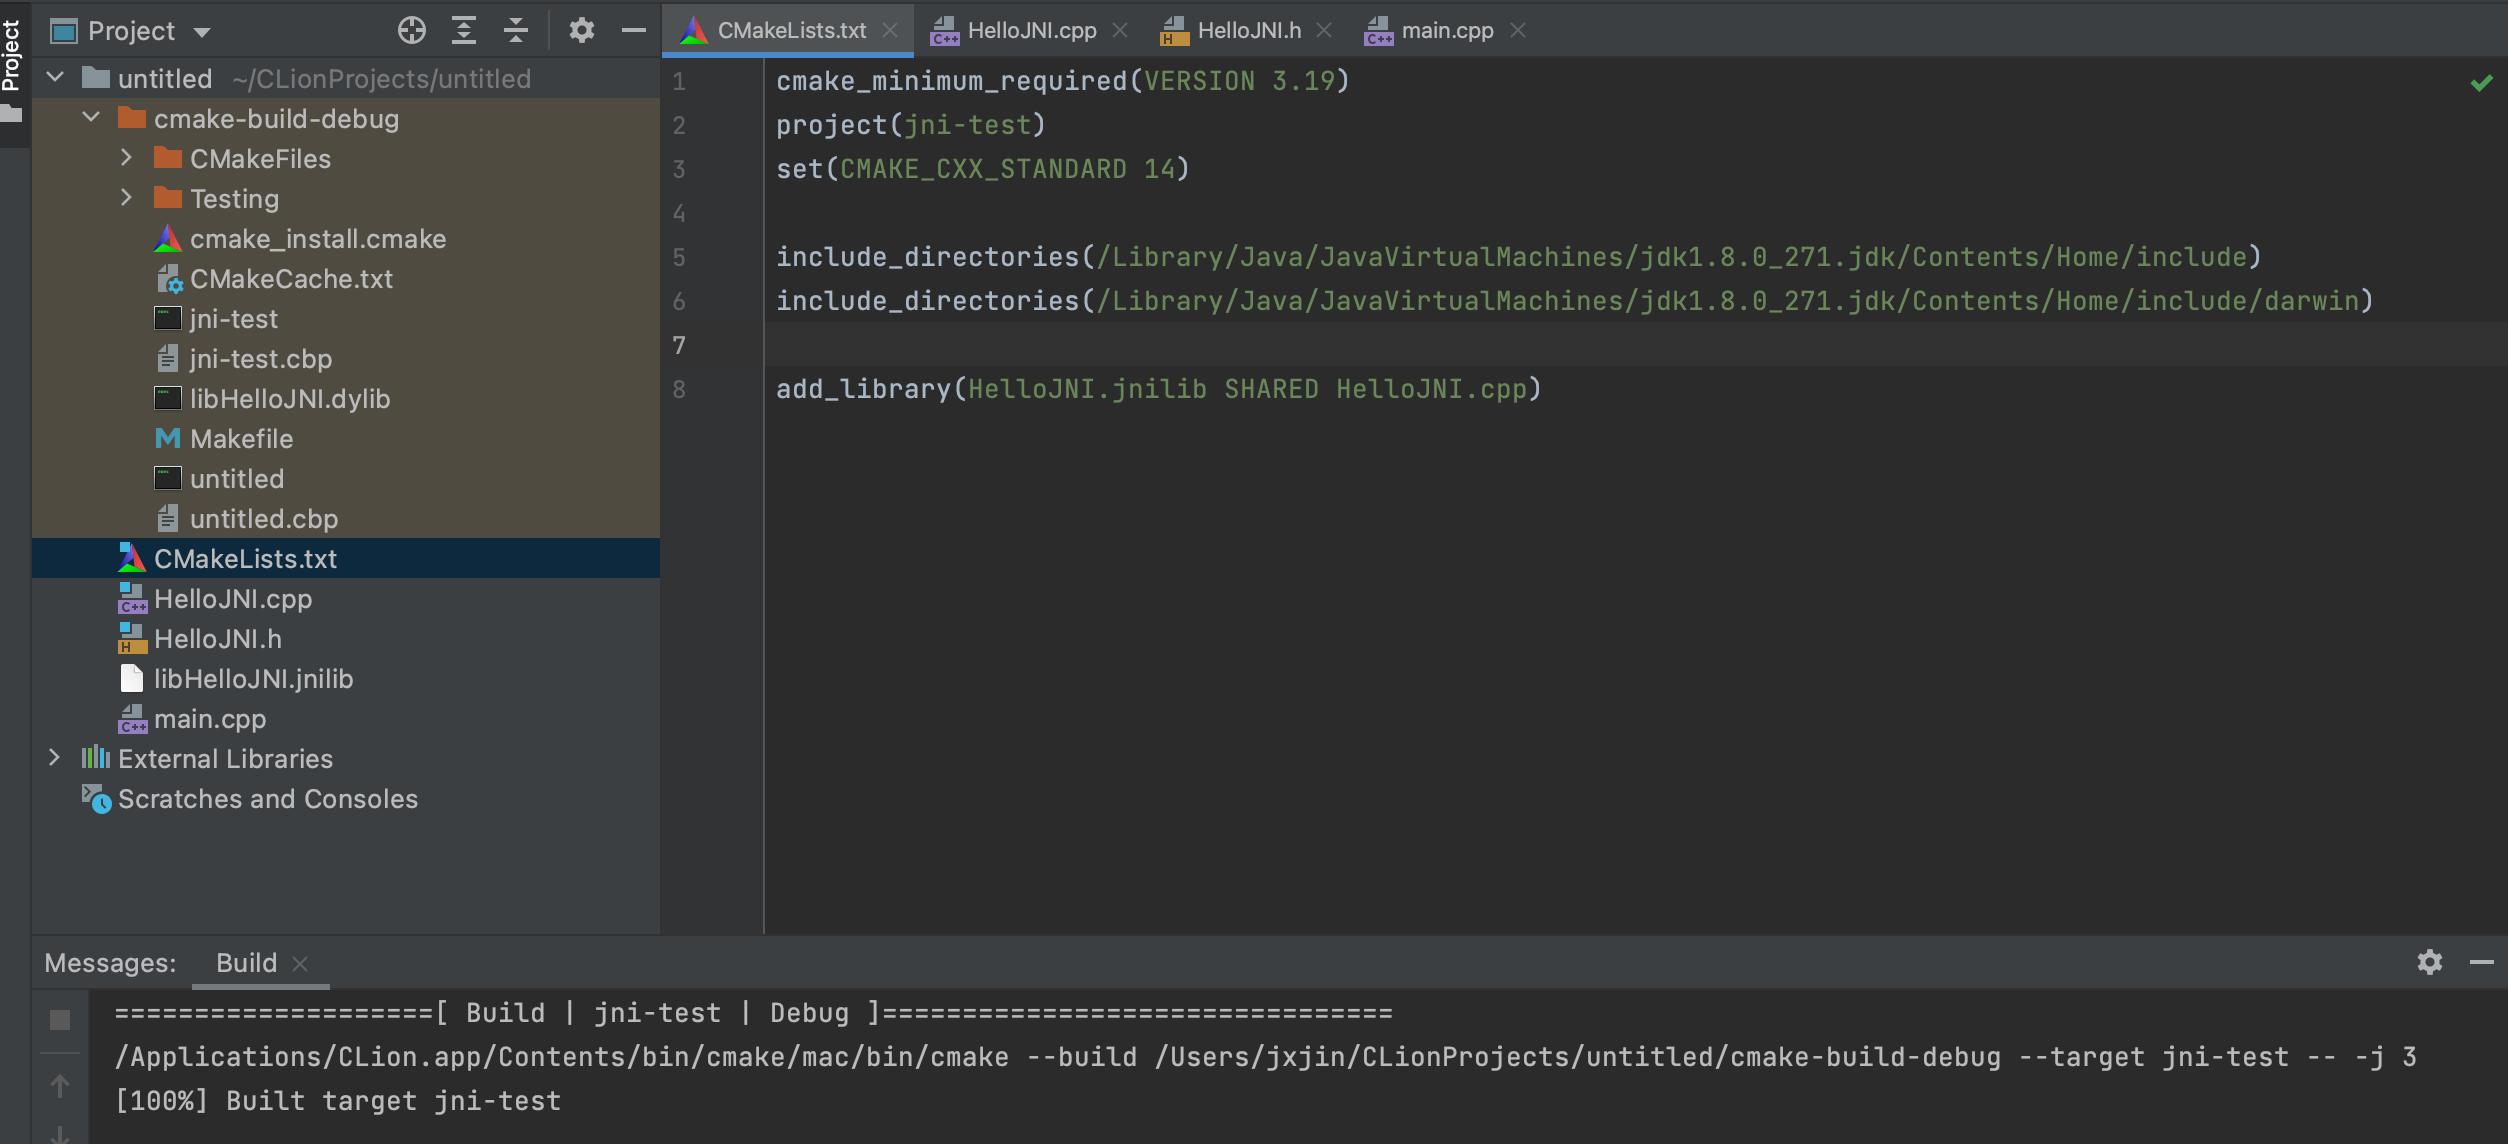Close the CMakeLists.txt editor tab
The height and width of the screenshot is (1144, 2508).
point(890,31)
